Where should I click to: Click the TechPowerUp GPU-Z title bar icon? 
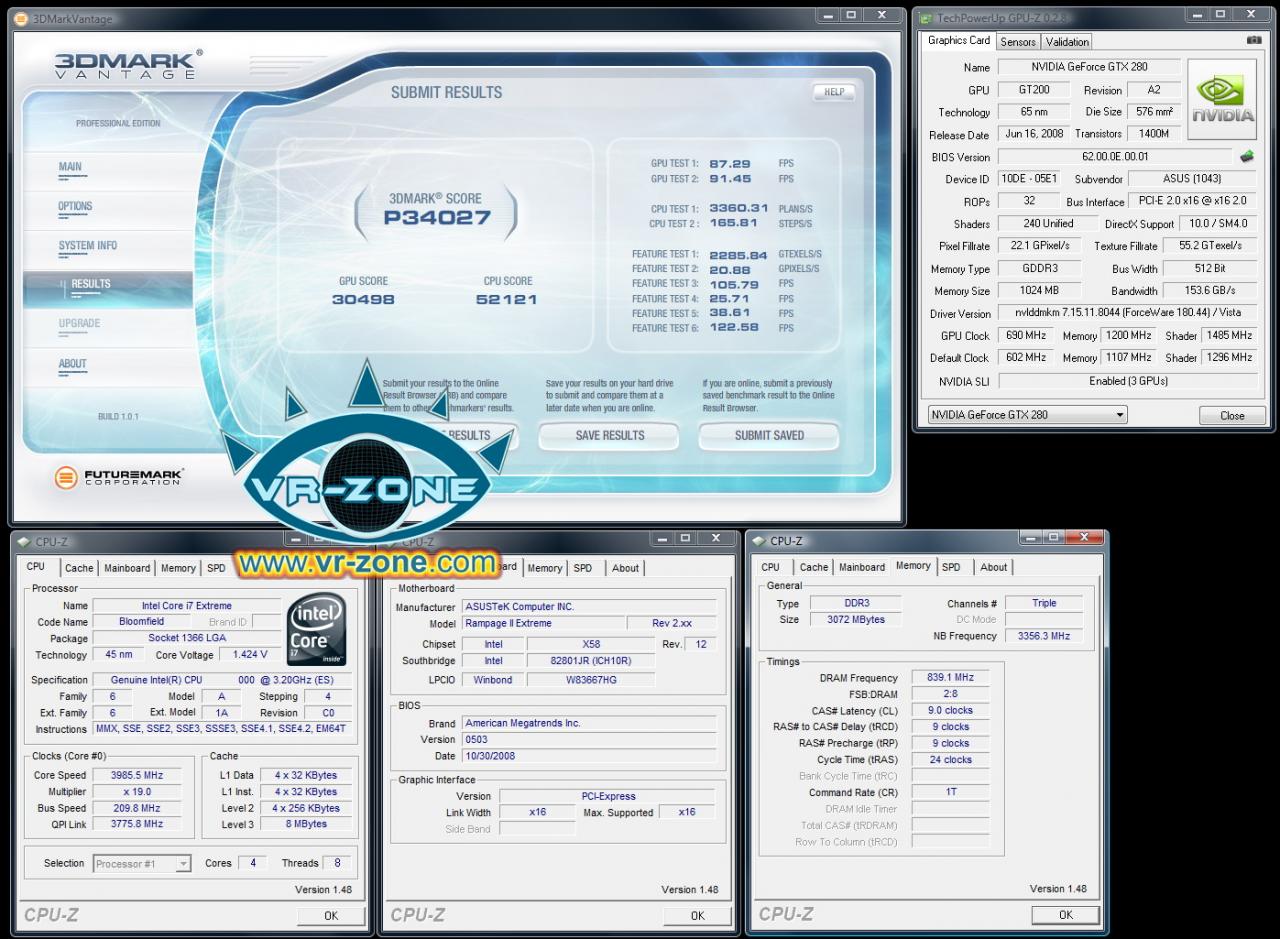click(x=925, y=18)
